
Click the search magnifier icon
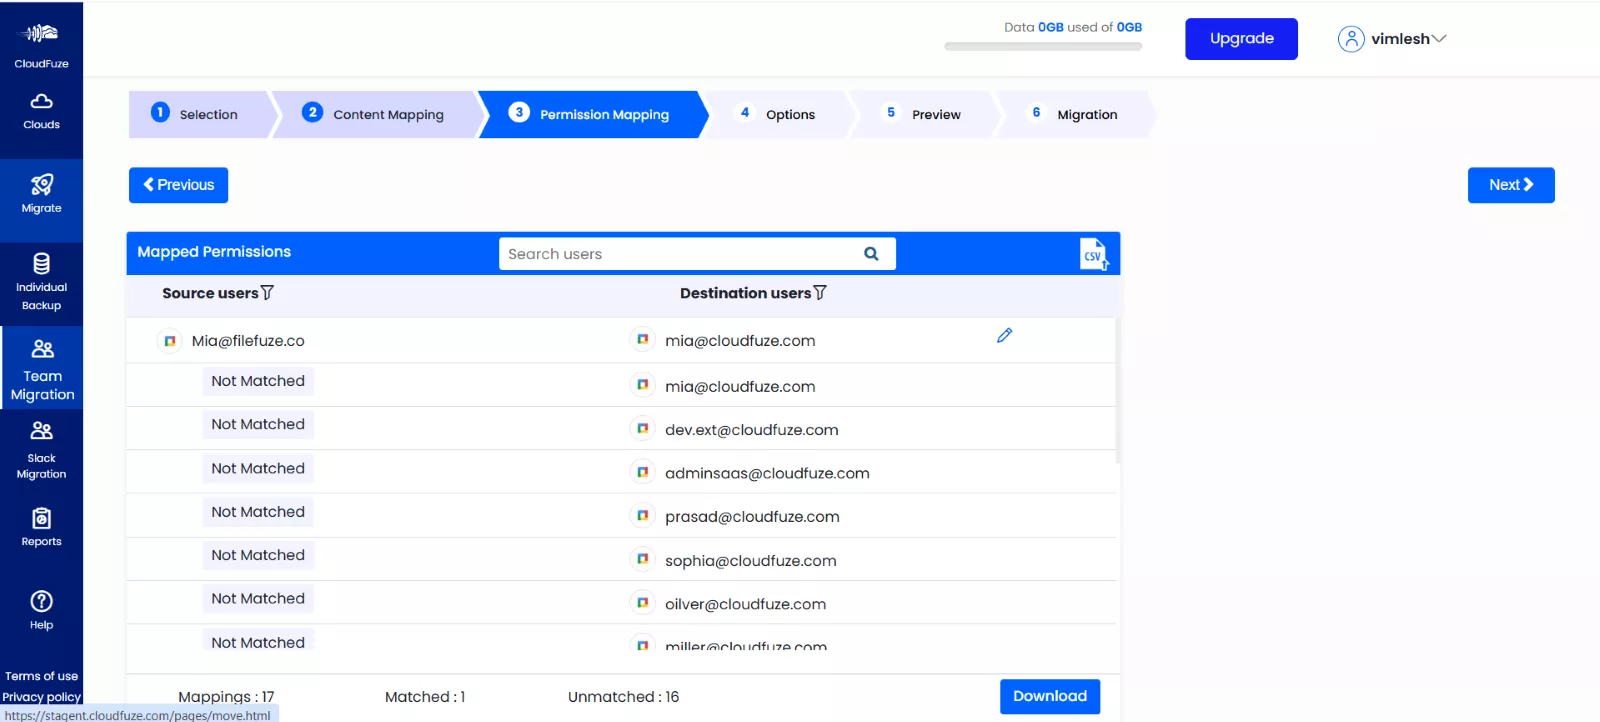[x=871, y=254]
